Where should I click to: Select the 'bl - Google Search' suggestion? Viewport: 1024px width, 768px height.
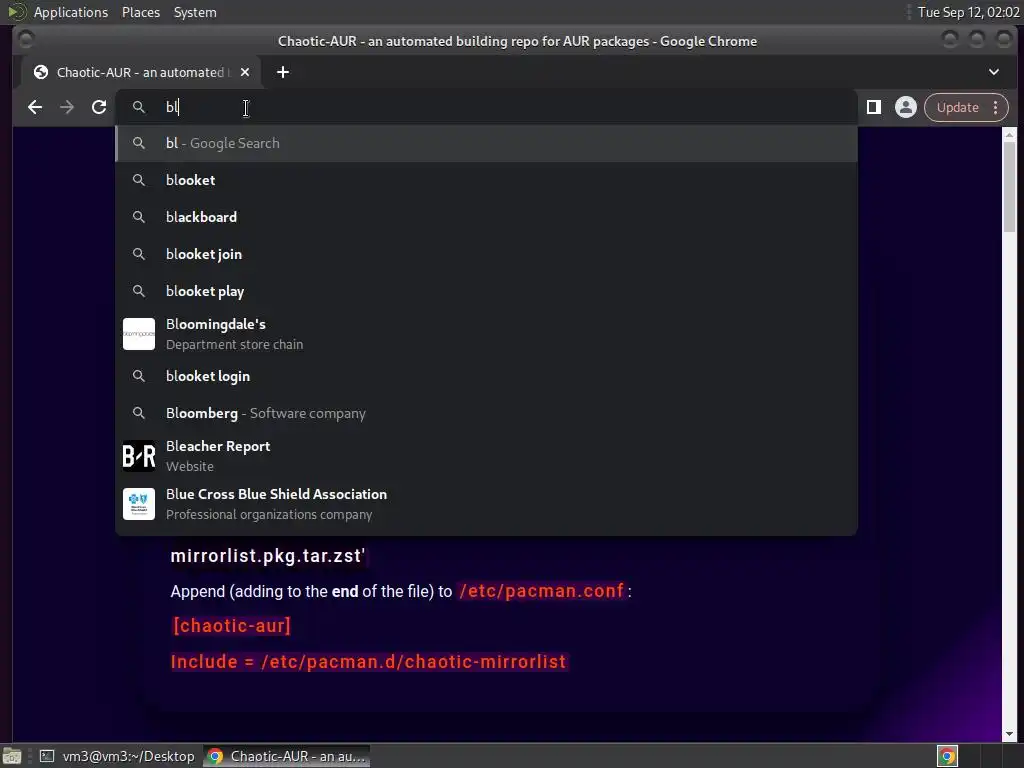coord(487,143)
